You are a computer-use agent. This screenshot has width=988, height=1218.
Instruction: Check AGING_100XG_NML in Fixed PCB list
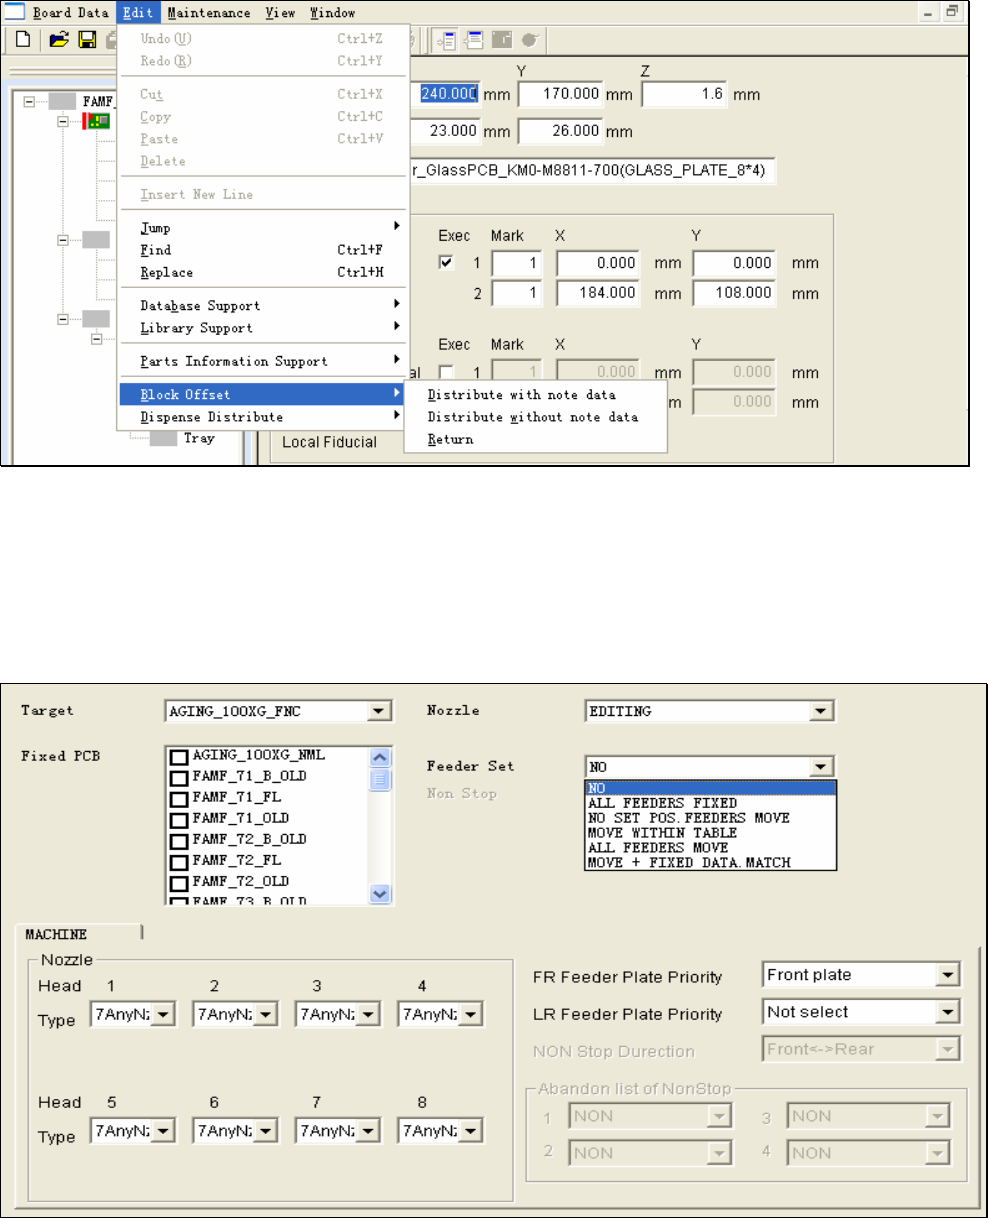pos(179,756)
